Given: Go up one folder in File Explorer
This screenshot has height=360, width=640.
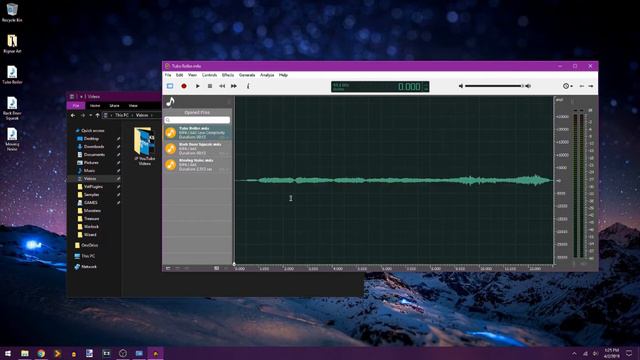Looking at the screenshot, I should [x=97, y=116].
